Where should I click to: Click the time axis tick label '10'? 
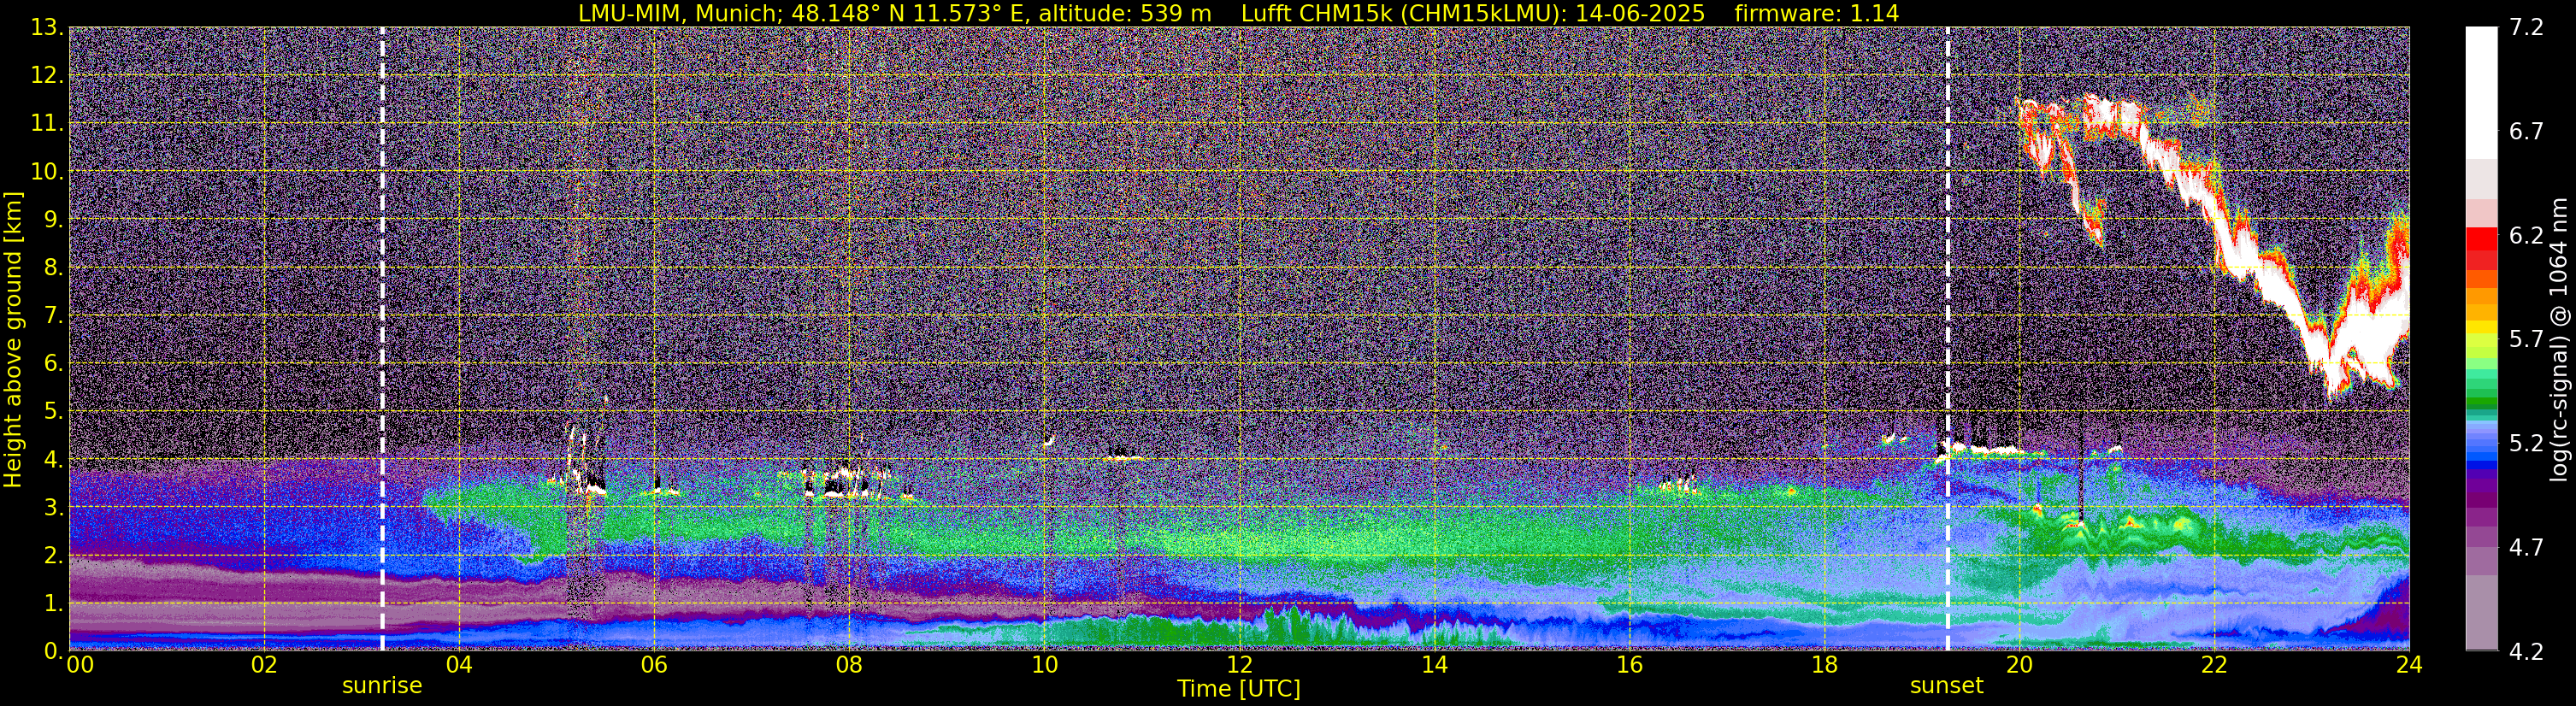tap(1044, 665)
